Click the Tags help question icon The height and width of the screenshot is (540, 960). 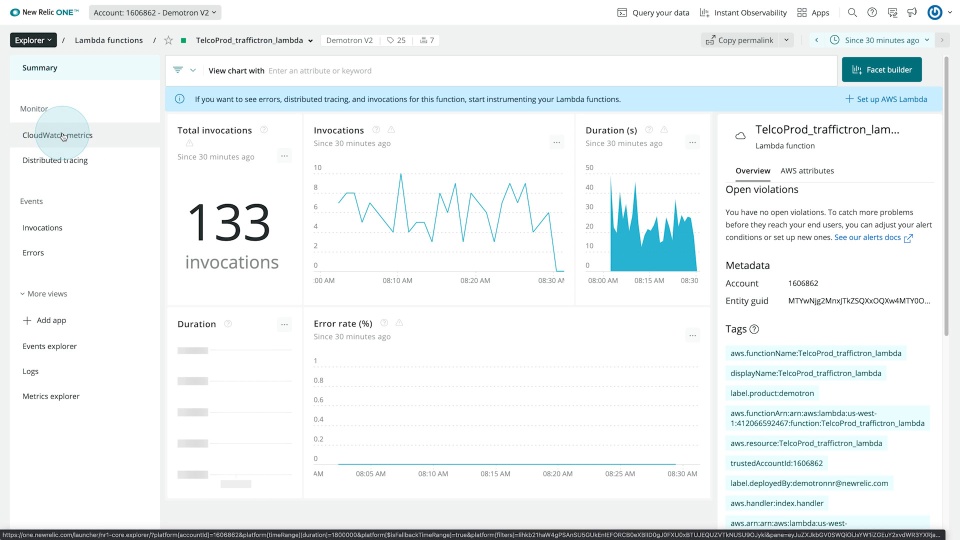coord(754,329)
